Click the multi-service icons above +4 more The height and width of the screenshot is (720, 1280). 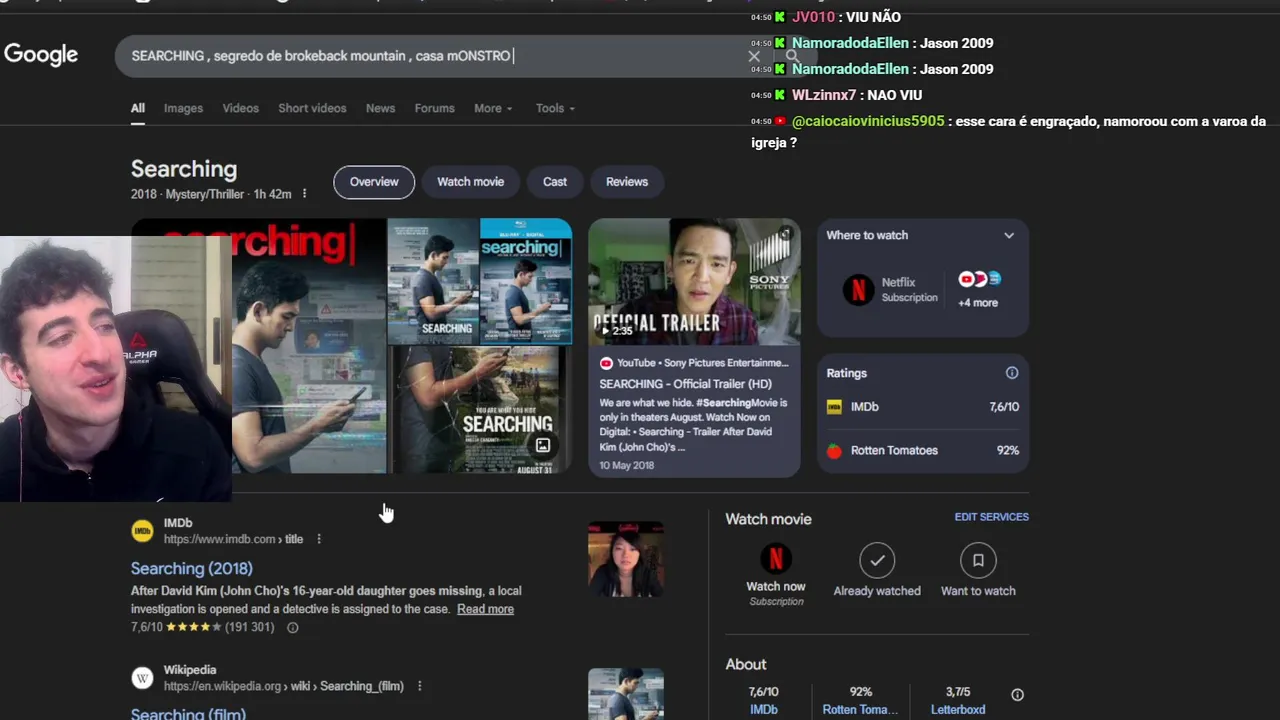979,279
